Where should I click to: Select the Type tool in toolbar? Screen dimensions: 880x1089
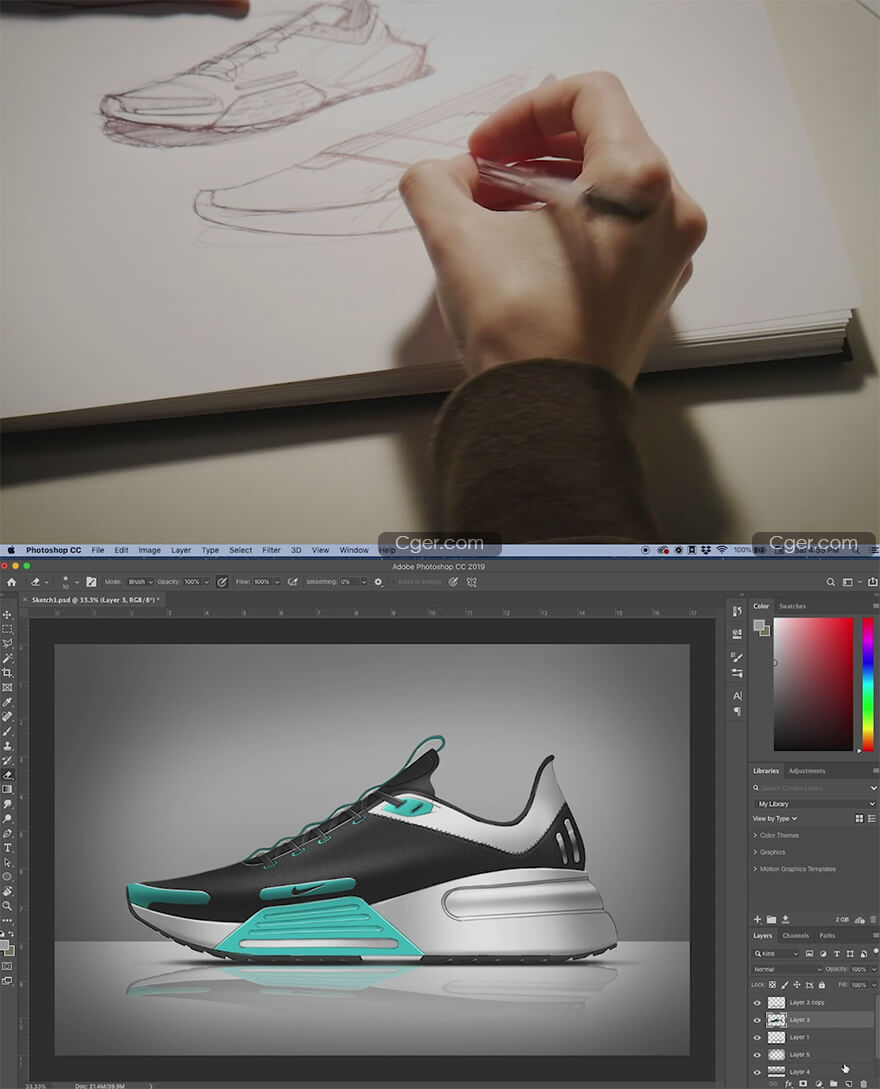pyautogui.click(x=8, y=848)
